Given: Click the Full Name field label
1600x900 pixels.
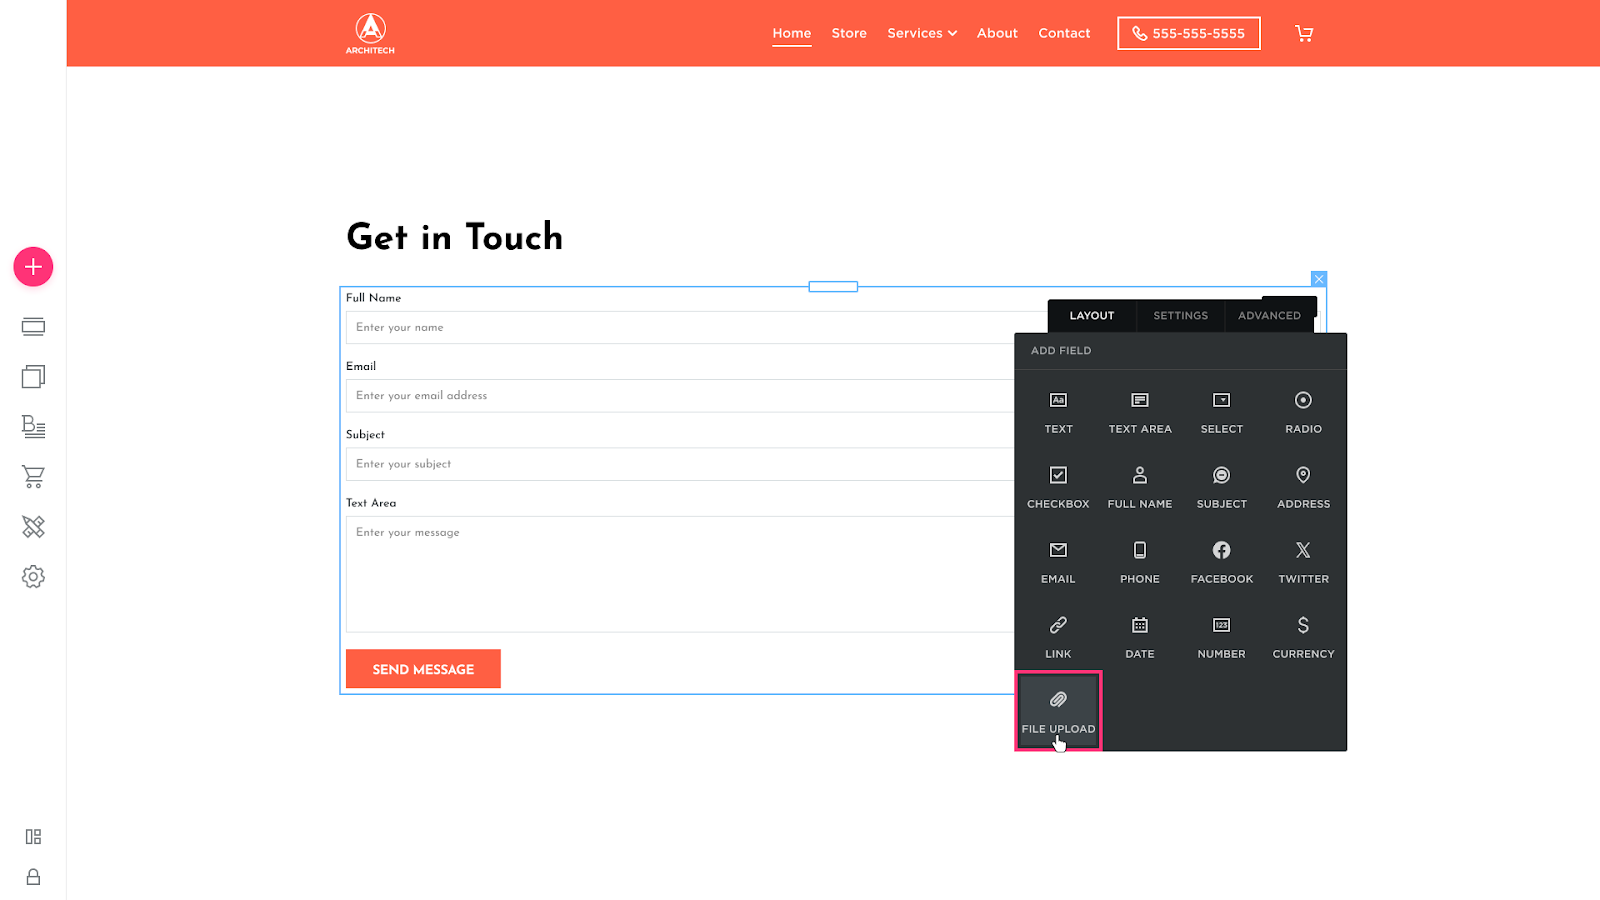Looking at the screenshot, I should coord(373,298).
